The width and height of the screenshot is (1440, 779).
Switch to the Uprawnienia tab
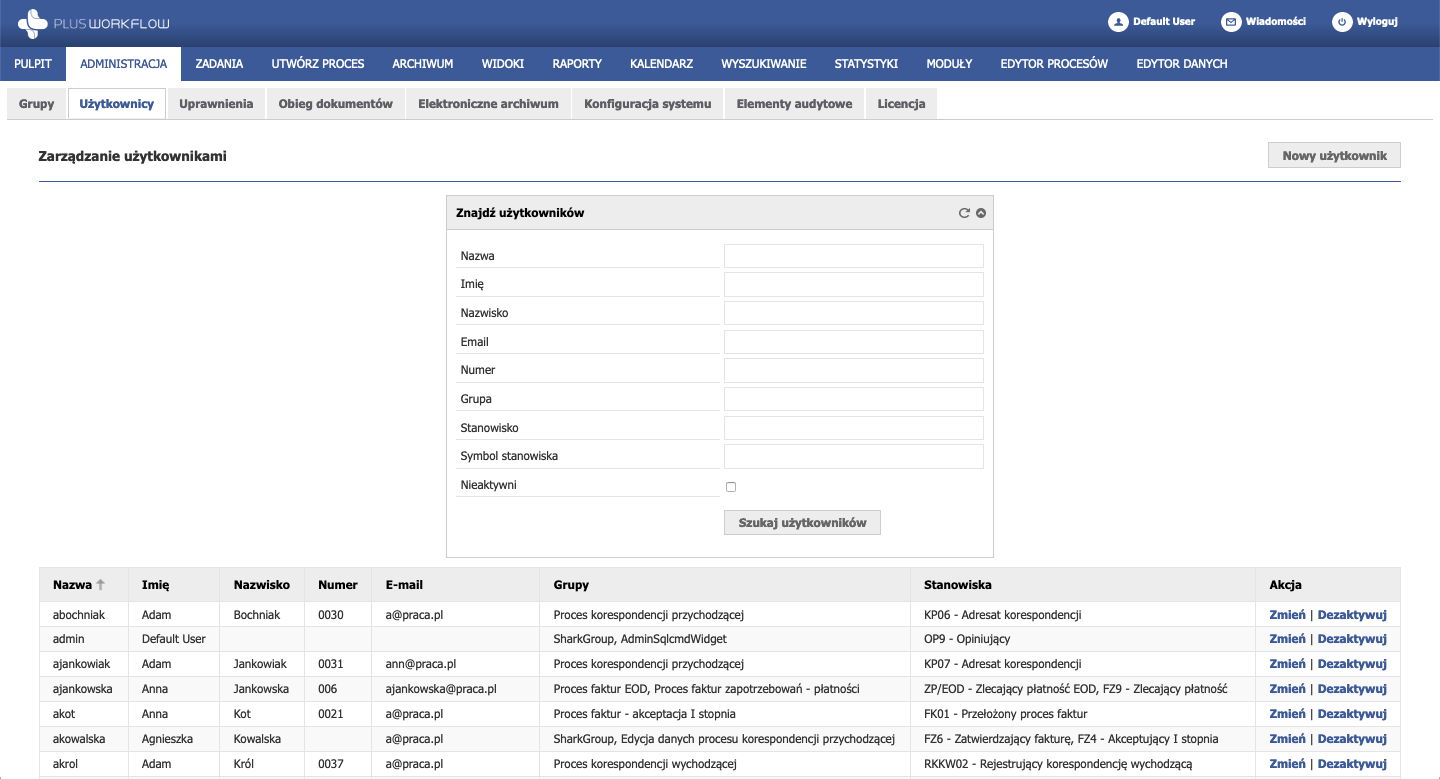pyautogui.click(x=216, y=104)
